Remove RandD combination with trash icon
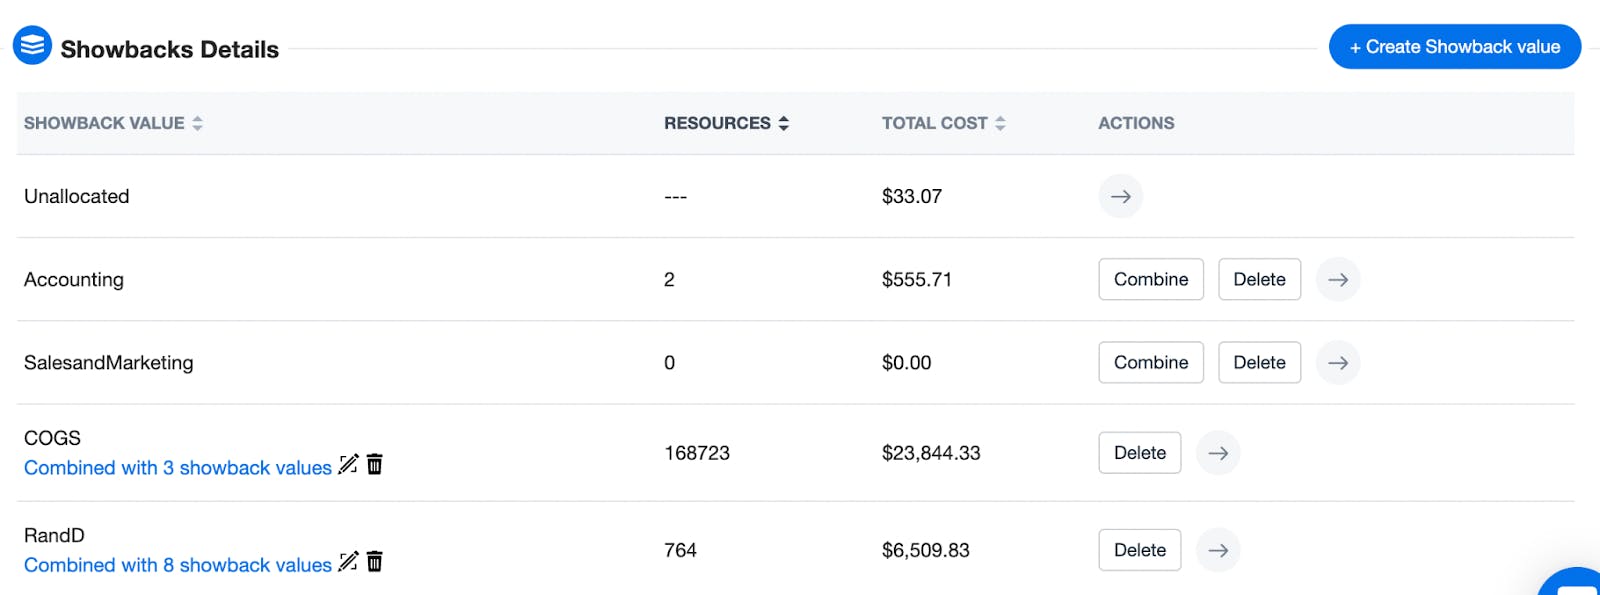Image resolution: width=1600 pixels, height=595 pixels. click(375, 561)
